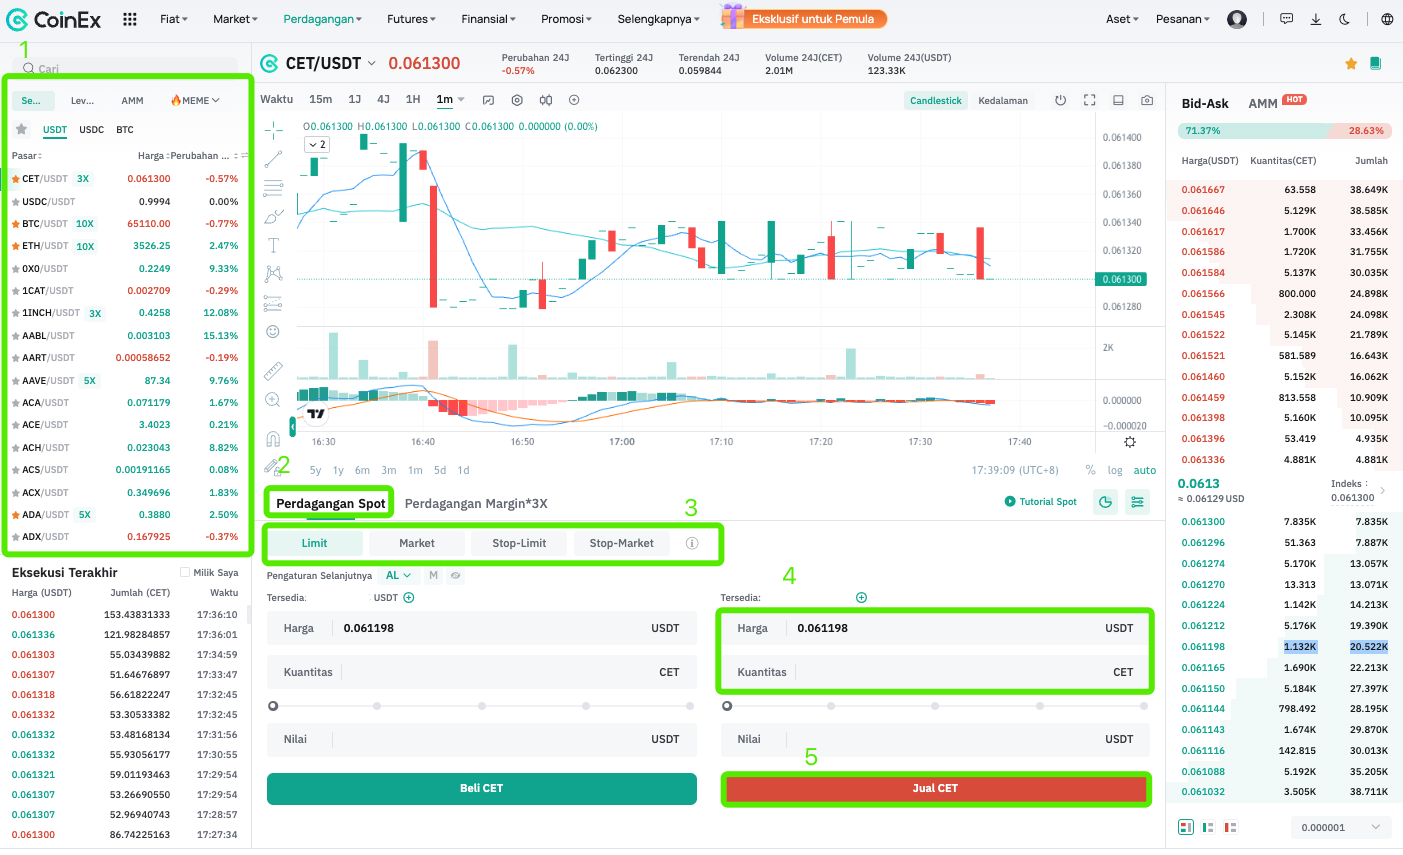Select the text annotation tool
Image resolution: width=1403 pixels, height=855 pixels.
[x=273, y=244]
